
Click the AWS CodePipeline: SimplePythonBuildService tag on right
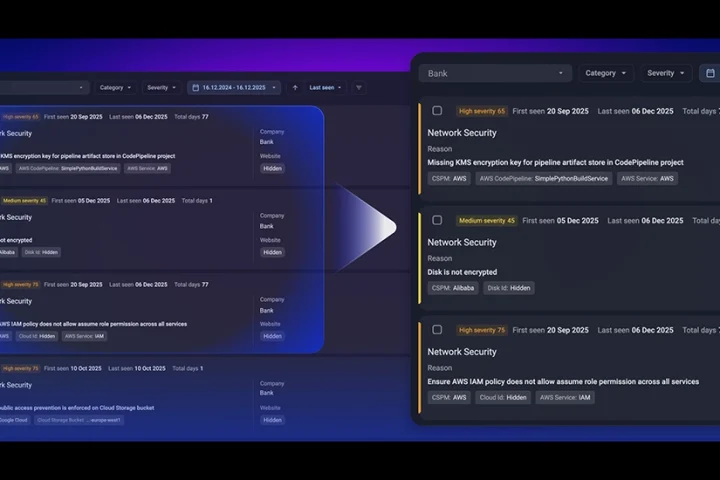(x=542, y=178)
